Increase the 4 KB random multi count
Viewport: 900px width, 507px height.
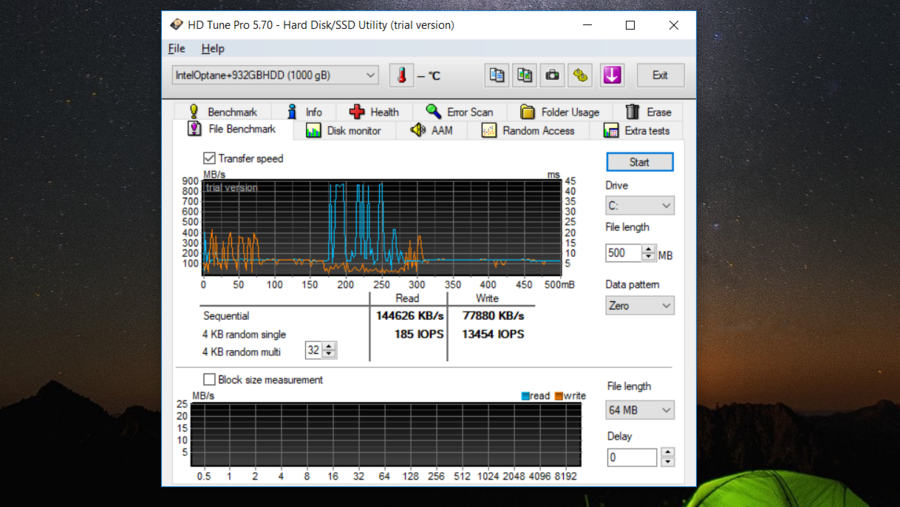[x=329, y=346]
